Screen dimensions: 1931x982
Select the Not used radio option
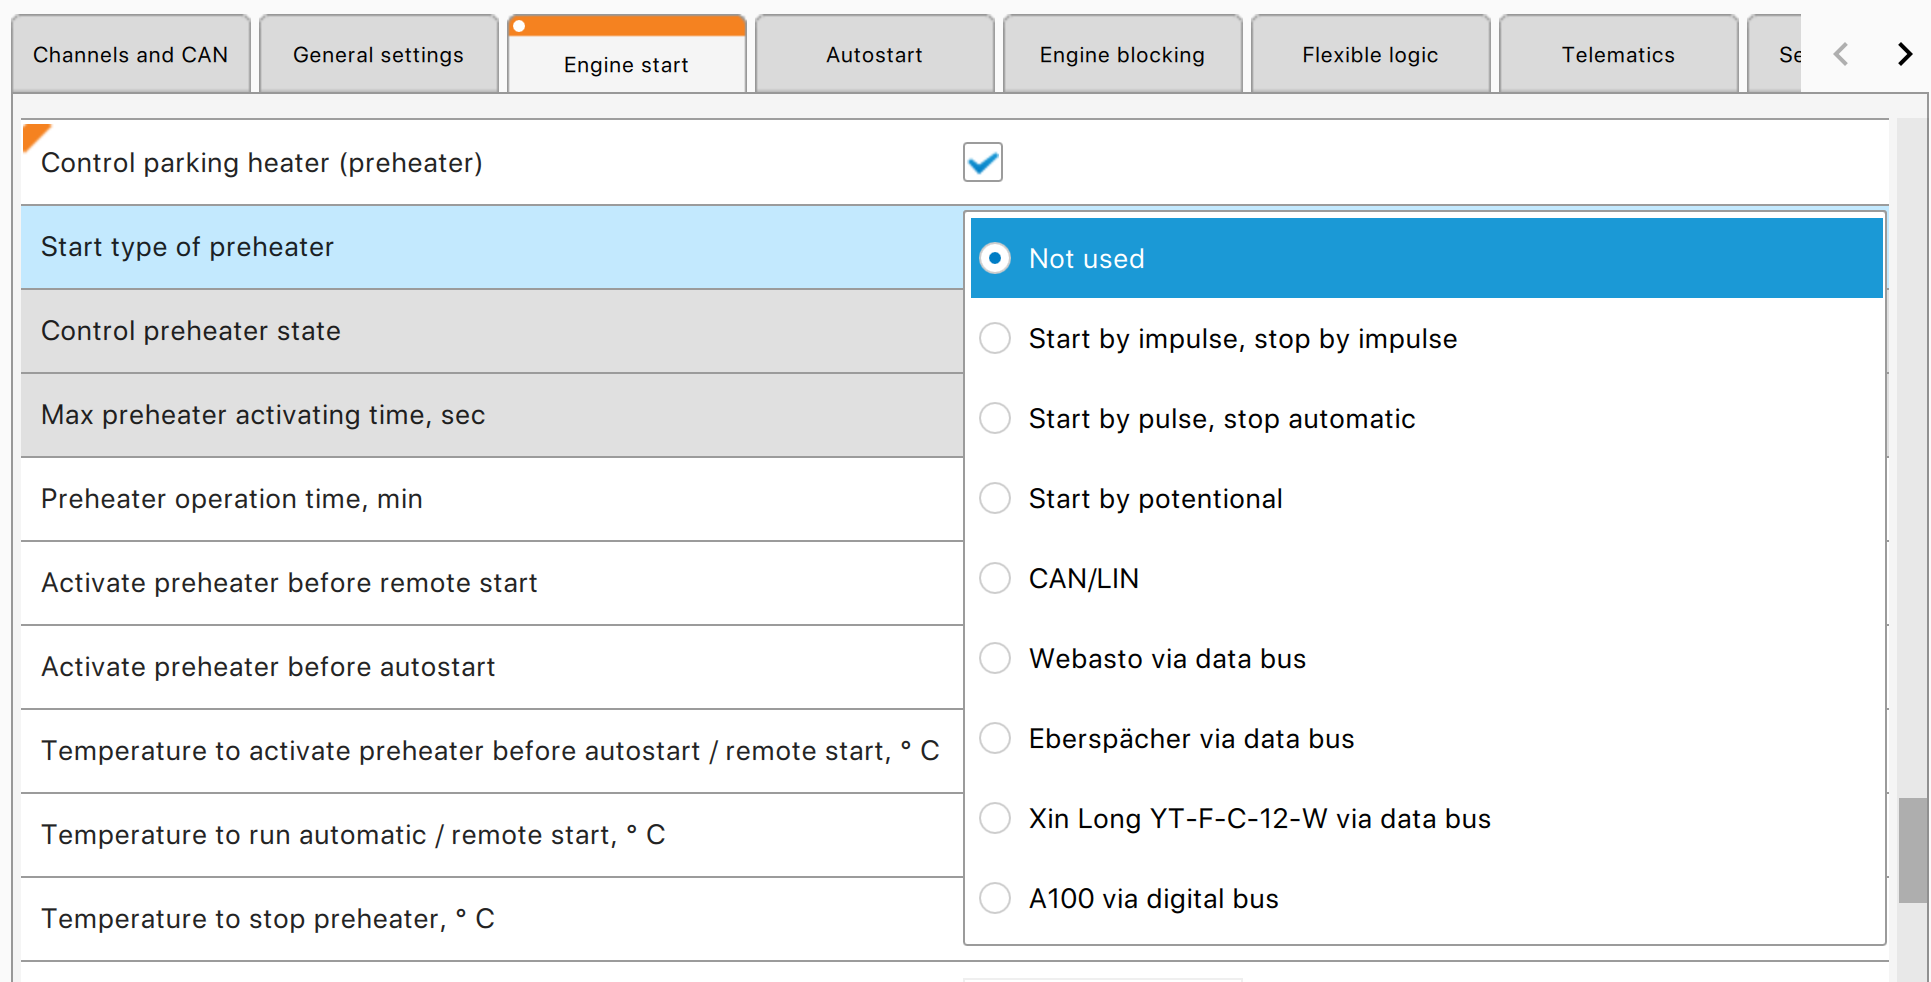pyautogui.click(x=1427, y=258)
